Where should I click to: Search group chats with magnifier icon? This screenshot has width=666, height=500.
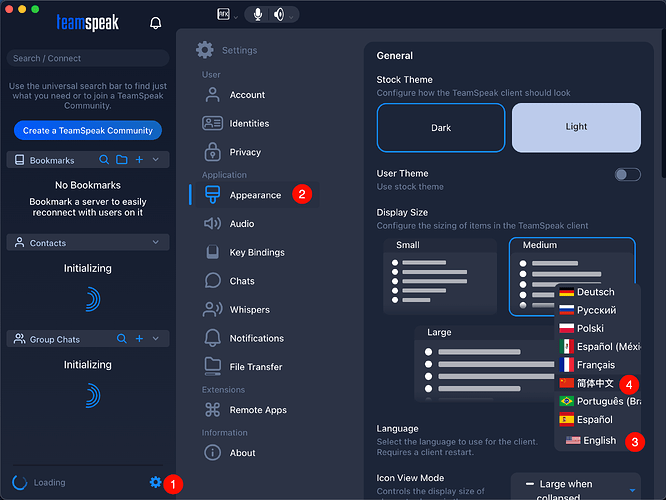121,339
